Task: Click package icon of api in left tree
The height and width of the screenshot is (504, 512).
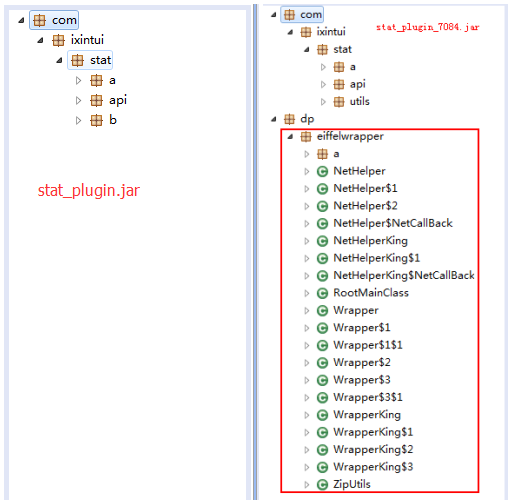Action: coord(96,100)
